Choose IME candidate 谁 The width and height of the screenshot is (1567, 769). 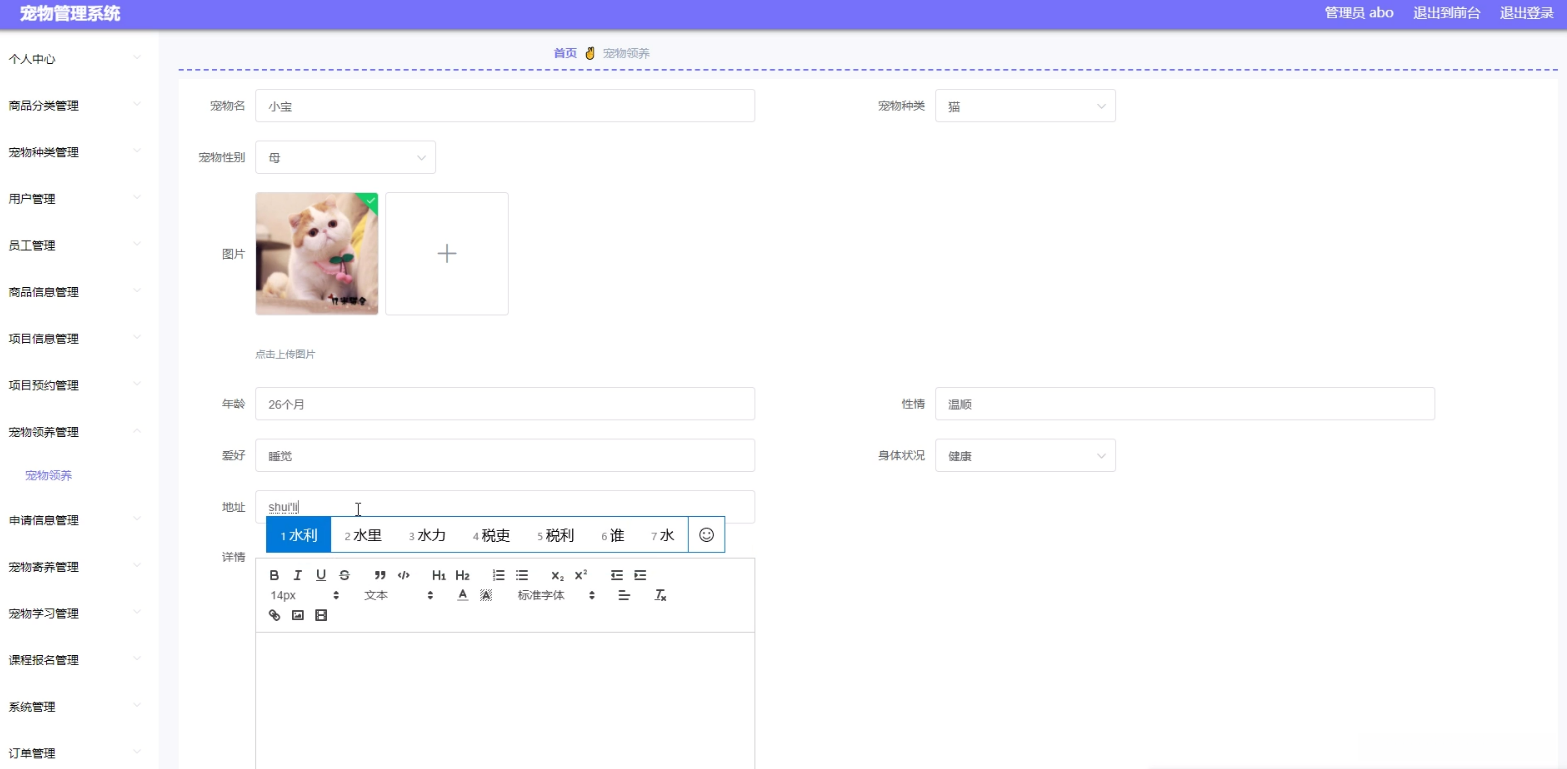point(612,535)
